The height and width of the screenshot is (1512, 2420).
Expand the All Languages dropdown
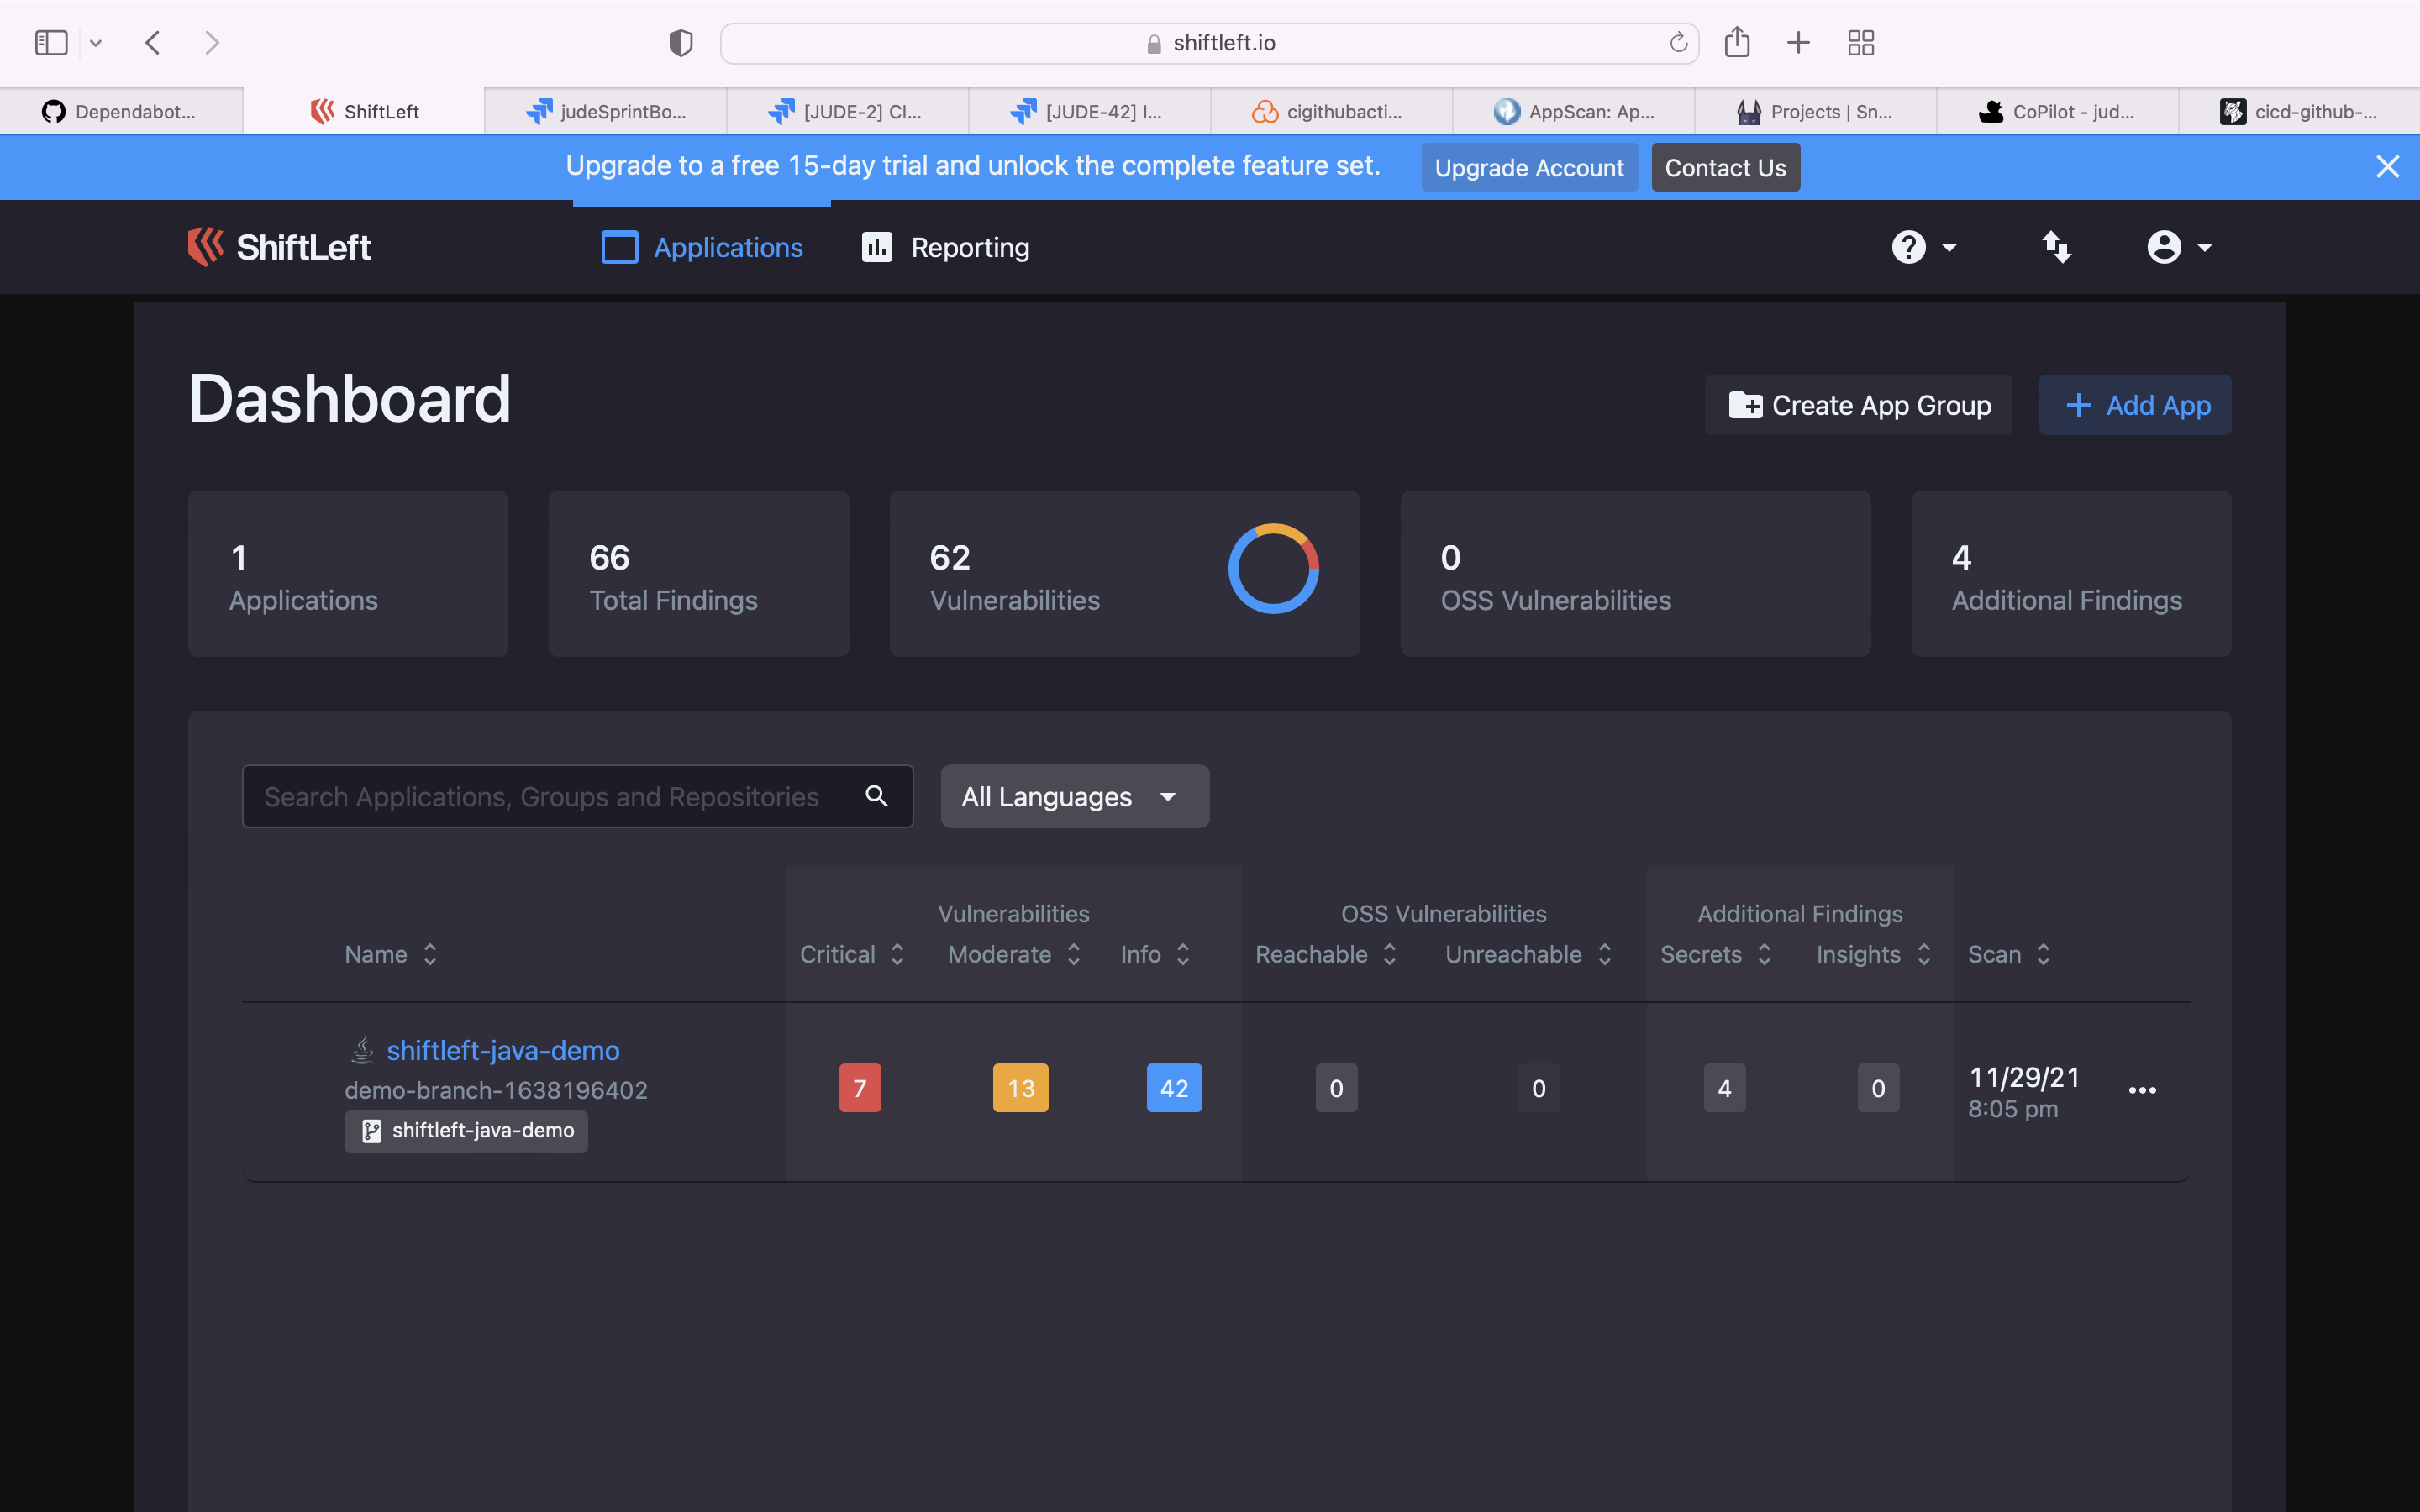click(x=1074, y=797)
